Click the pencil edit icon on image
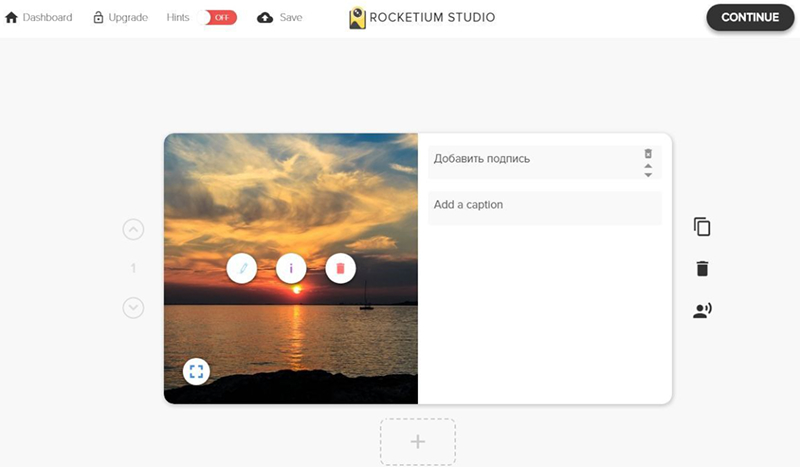The width and height of the screenshot is (800, 467). (x=242, y=268)
